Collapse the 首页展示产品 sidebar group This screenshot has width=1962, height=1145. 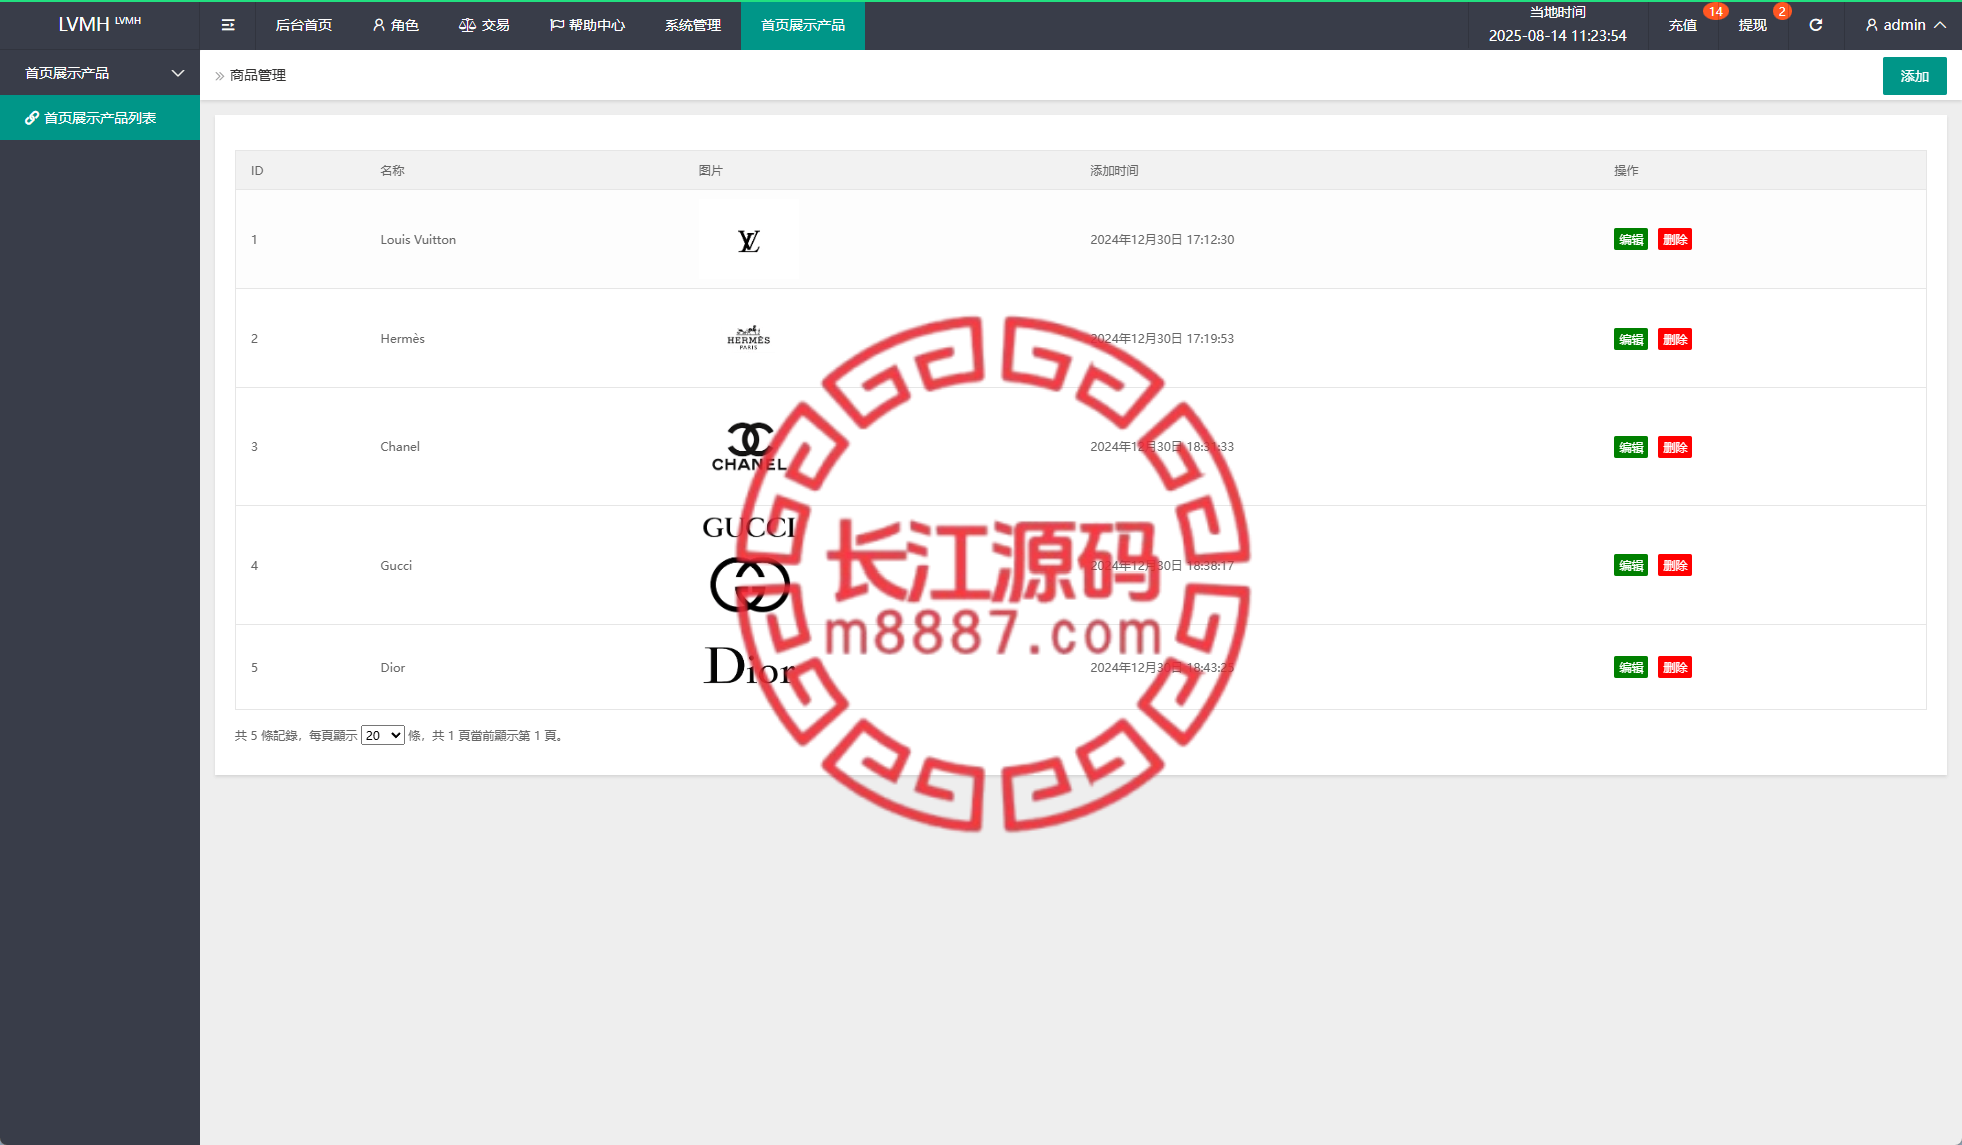coord(100,73)
